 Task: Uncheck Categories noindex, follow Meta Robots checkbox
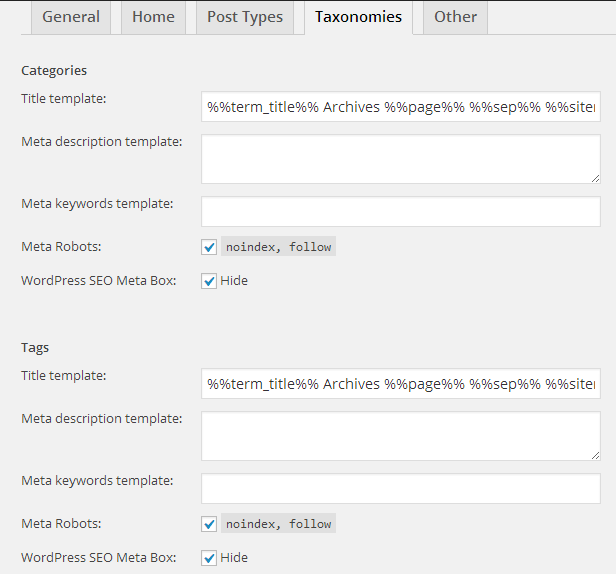pyautogui.click(x=209, y=247)
